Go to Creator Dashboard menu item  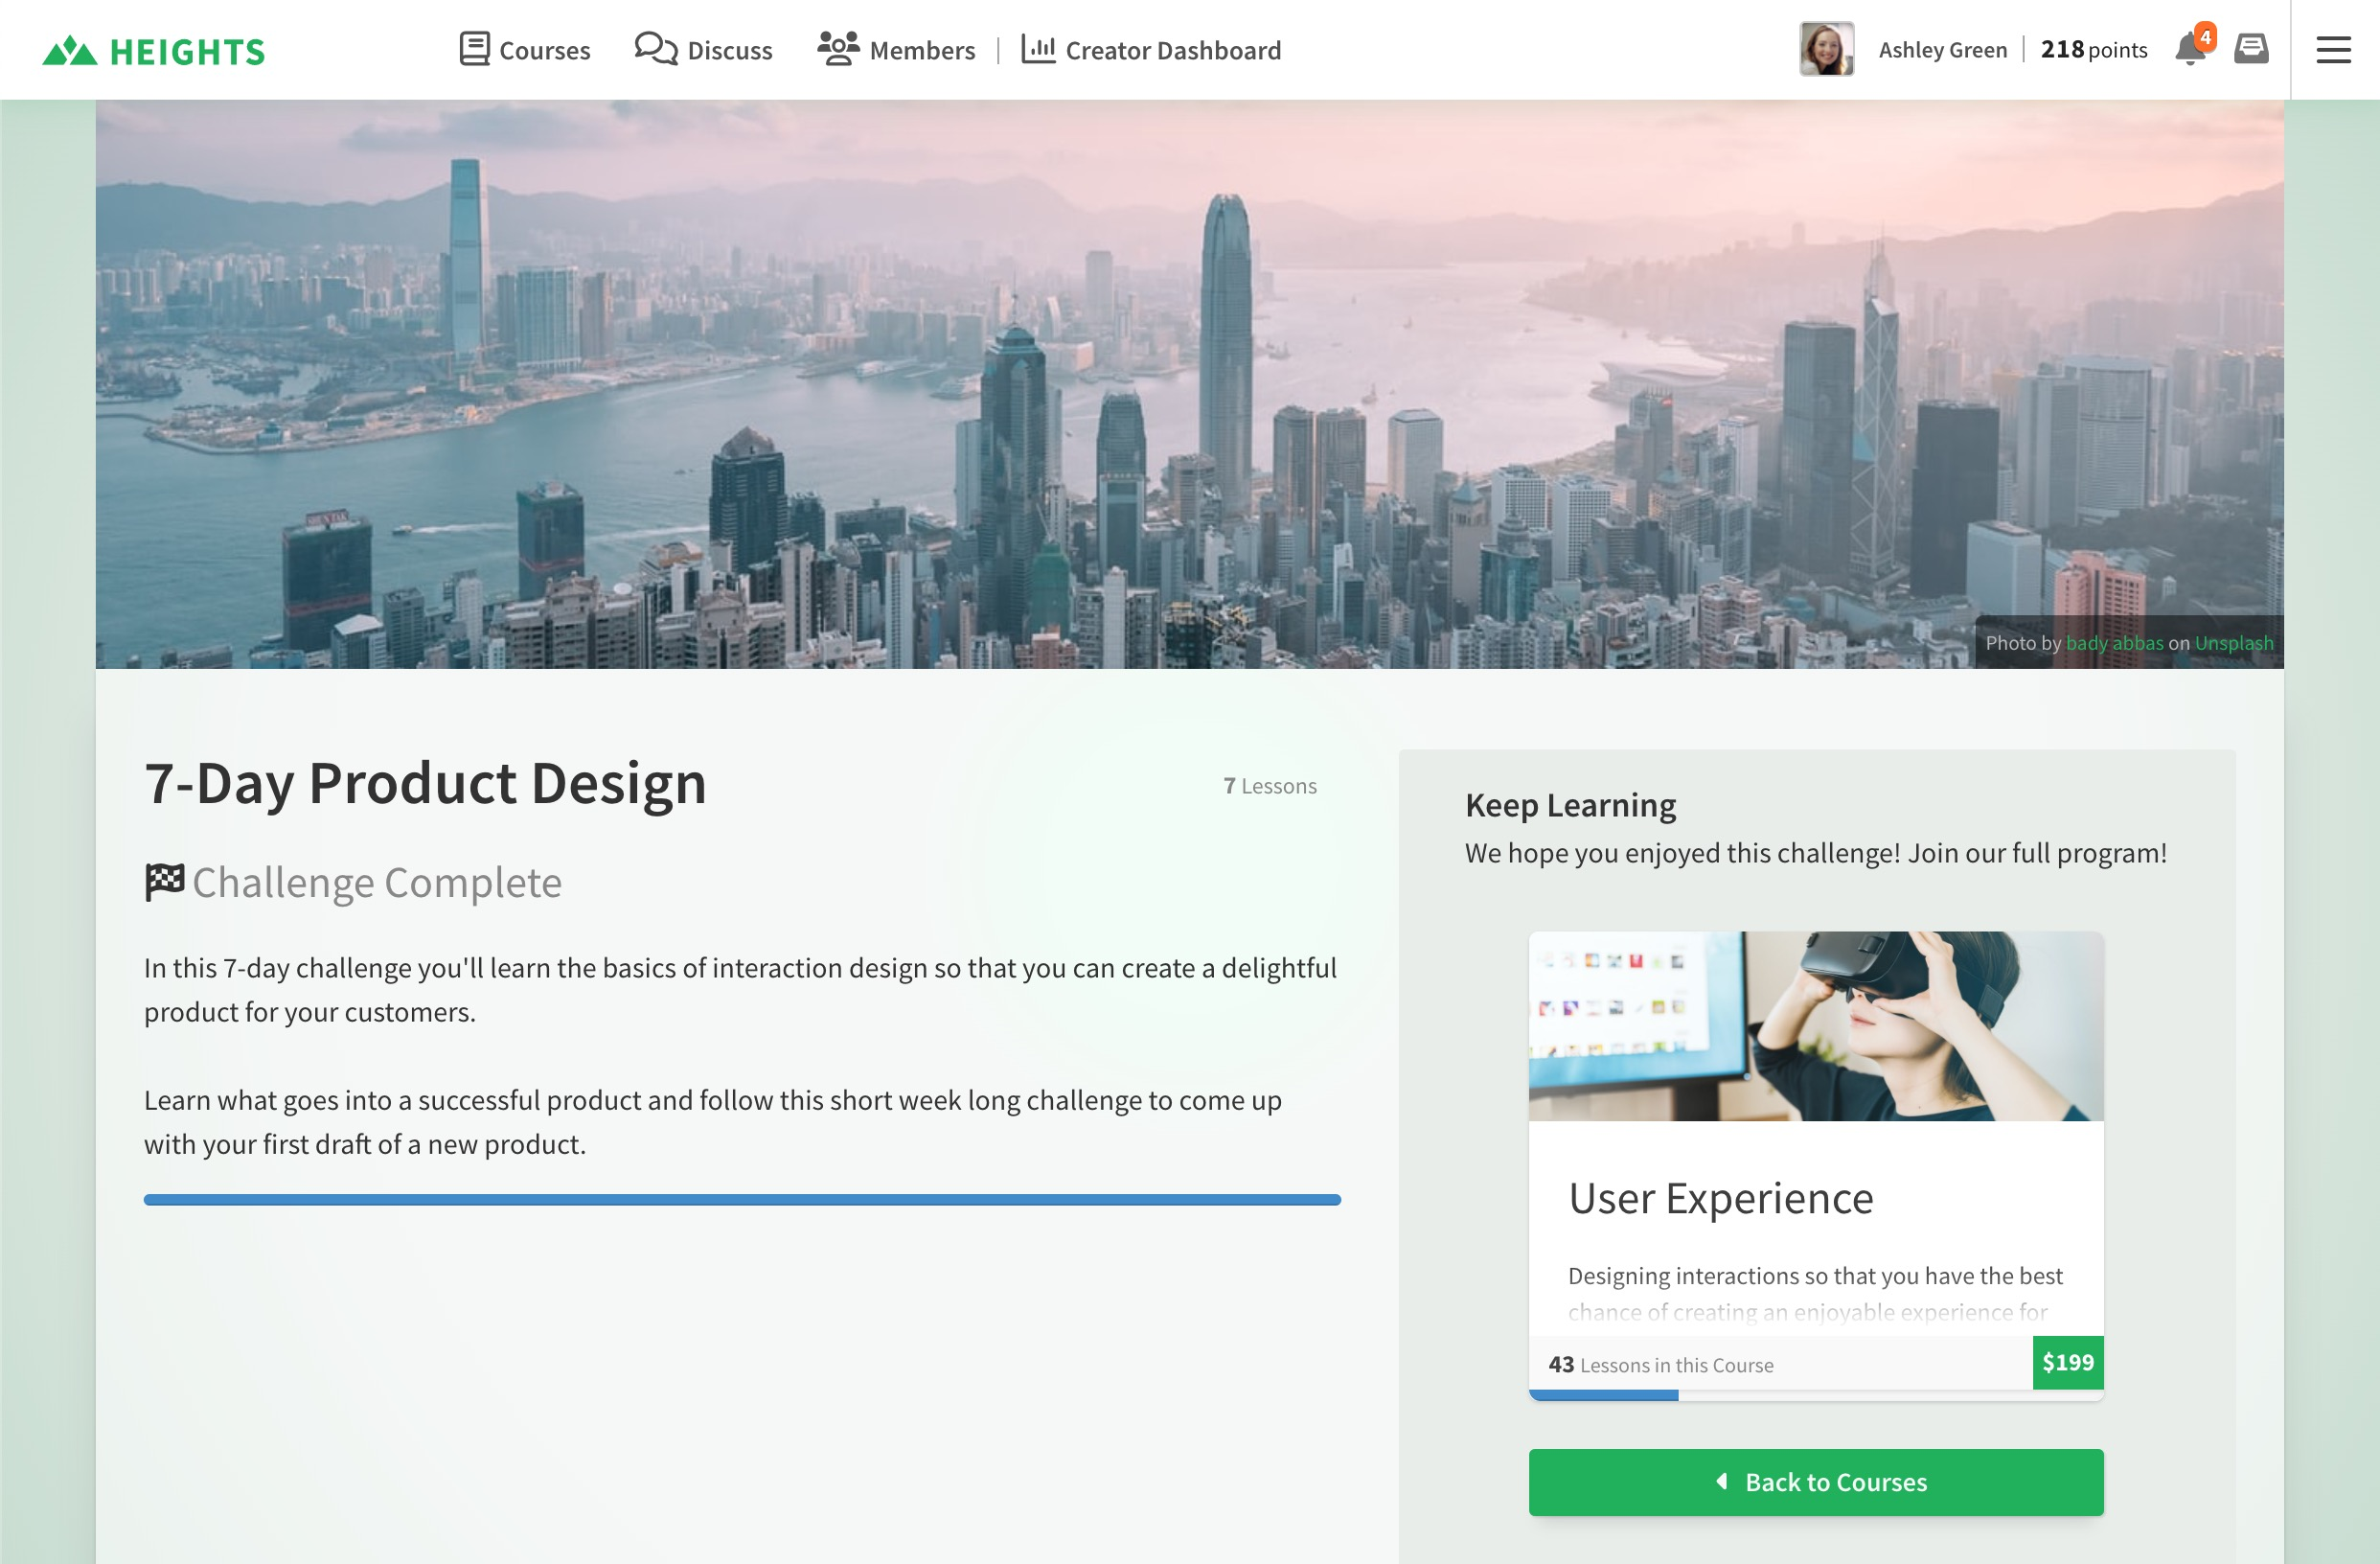point(1172,50)
